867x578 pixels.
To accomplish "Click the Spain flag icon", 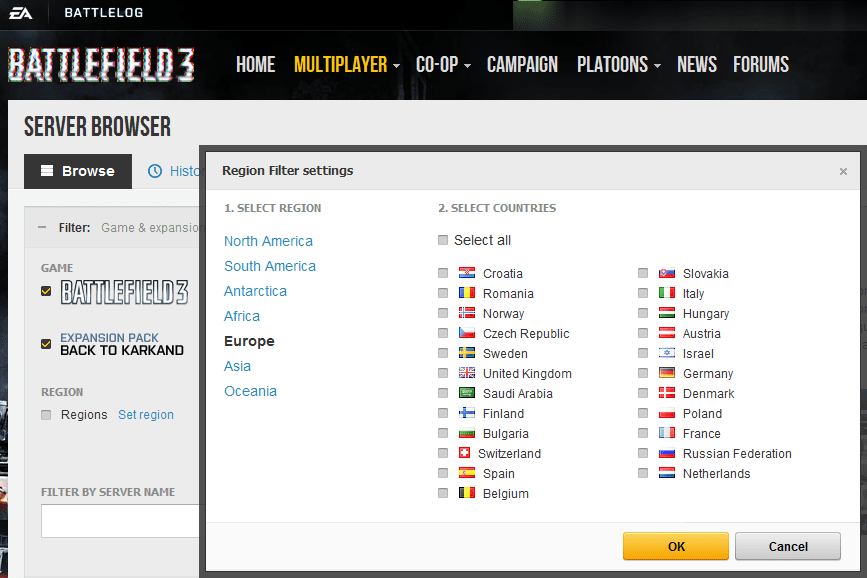I will (x=467, y=473).
